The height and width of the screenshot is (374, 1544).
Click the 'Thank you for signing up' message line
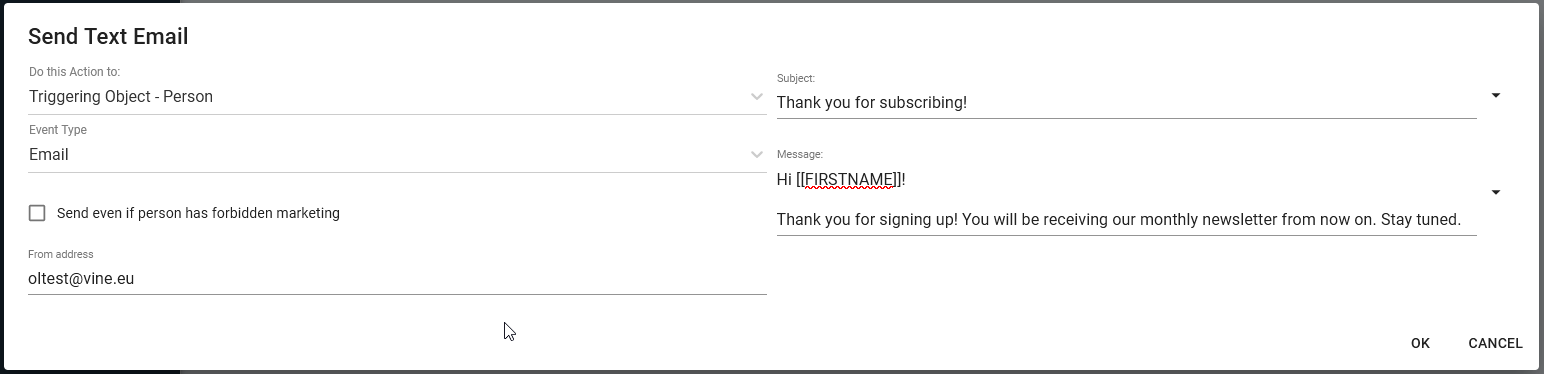pyautogui.click(x=1119, y=220)
